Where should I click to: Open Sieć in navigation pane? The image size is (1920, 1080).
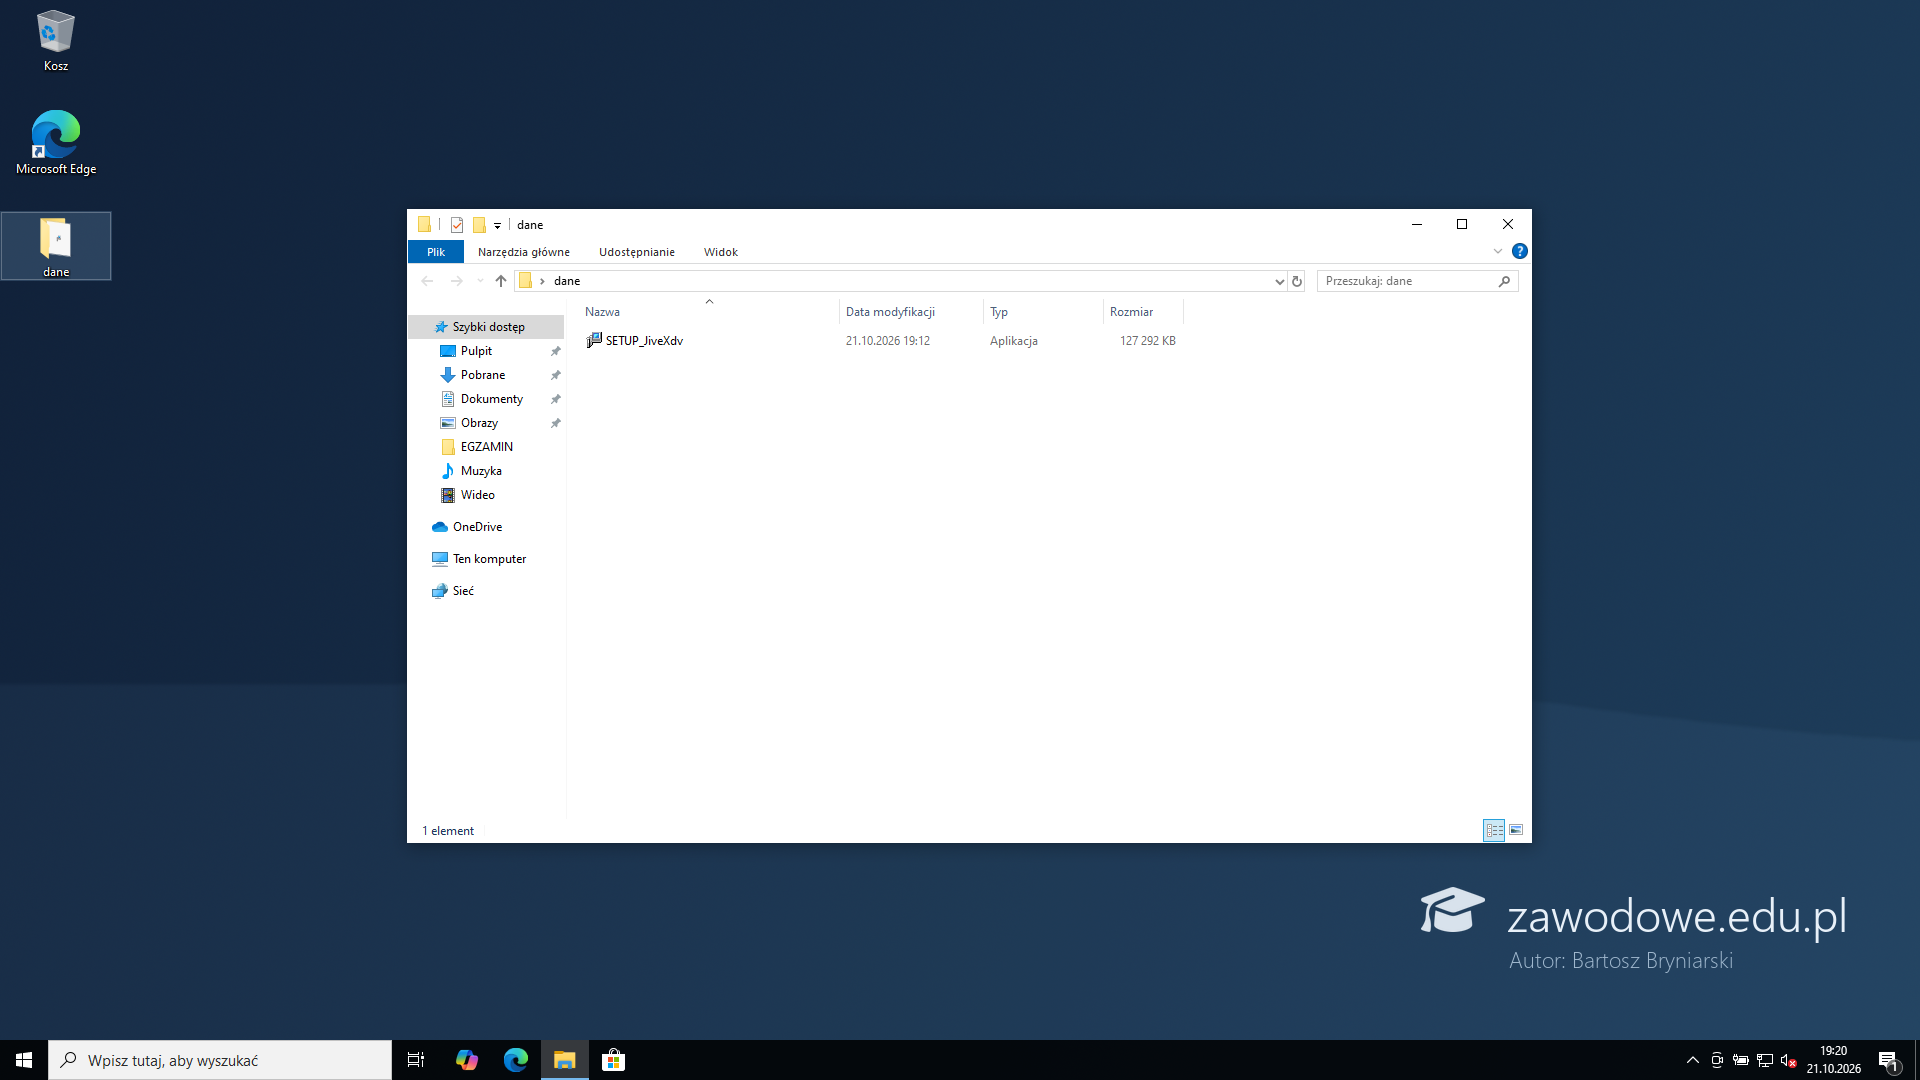[463, 591]
